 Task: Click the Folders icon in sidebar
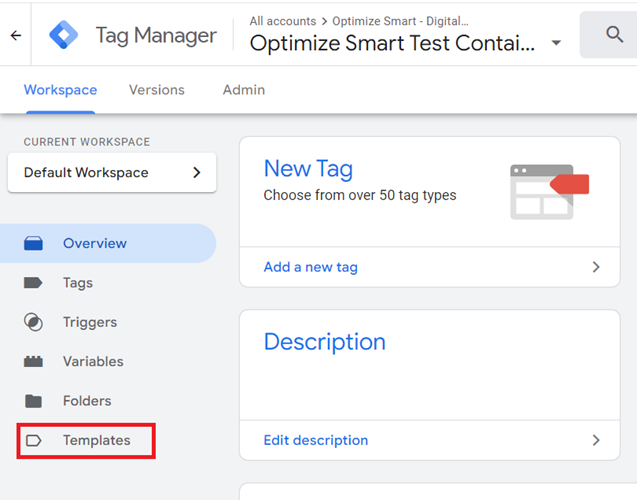pyautogui.click(x=34, y=401)
